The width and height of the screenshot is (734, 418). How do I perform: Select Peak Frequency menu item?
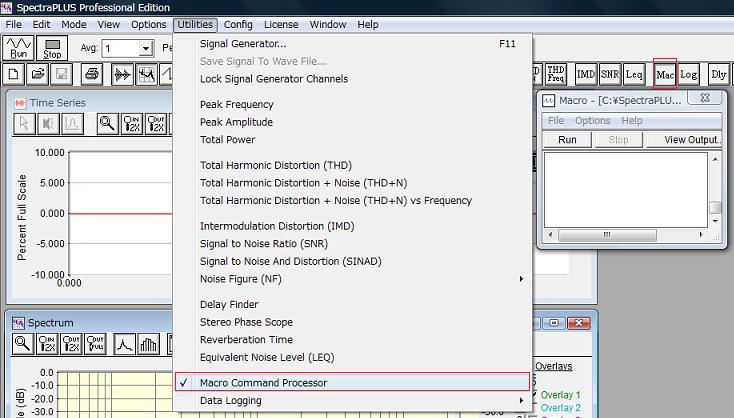pos(352,104)
